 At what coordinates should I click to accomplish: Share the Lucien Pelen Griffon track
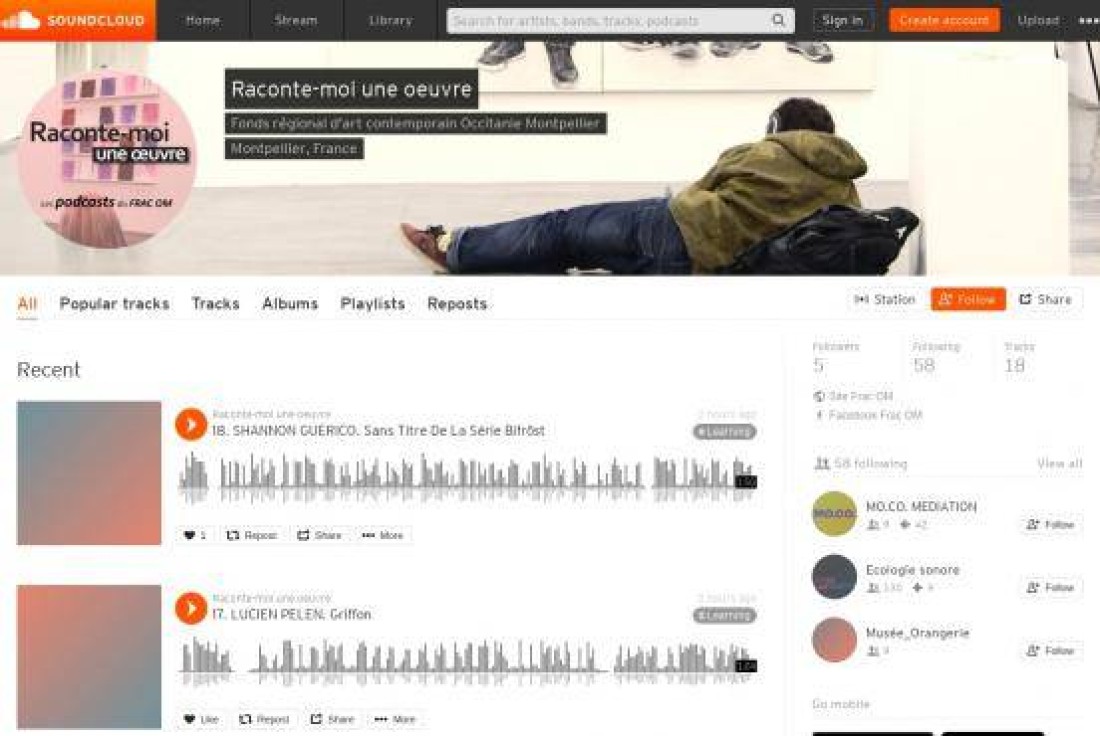click(332, 719)
